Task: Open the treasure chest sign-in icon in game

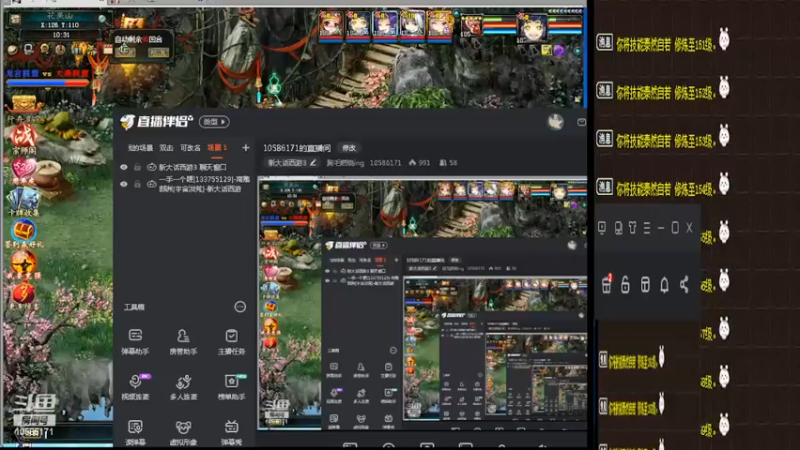Action: 23,233
